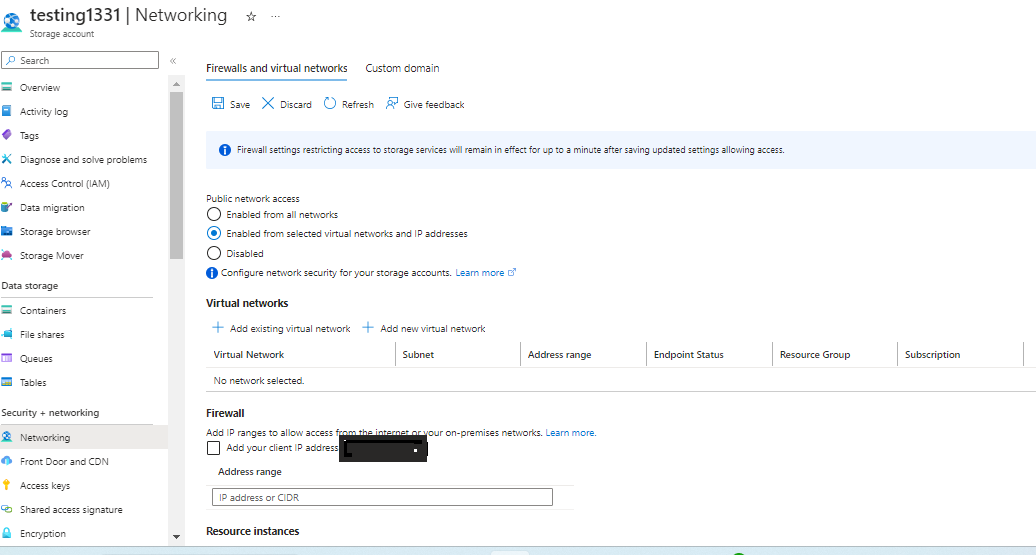Click the storage account globe icon
The width and height of the screenshot is (1036, 555).
[11, 21]
